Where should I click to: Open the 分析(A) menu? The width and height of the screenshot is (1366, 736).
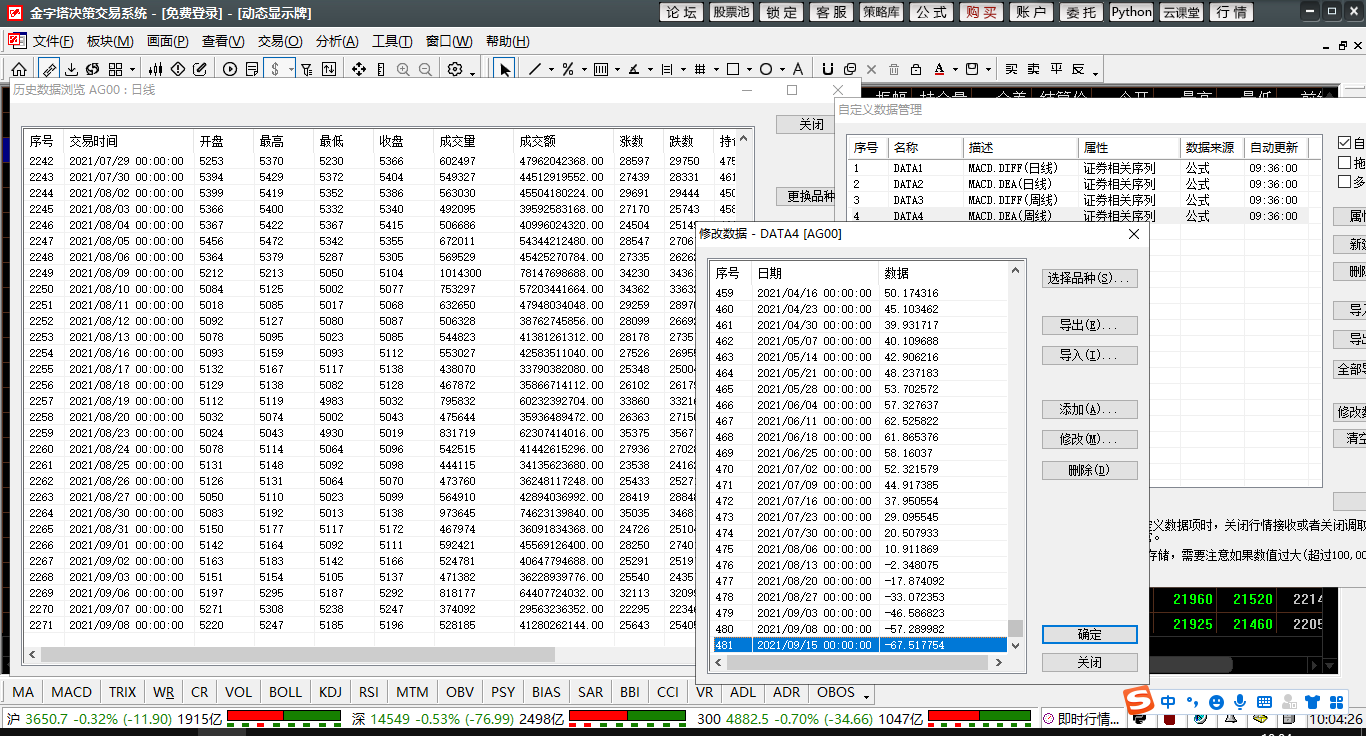[337, 41]
